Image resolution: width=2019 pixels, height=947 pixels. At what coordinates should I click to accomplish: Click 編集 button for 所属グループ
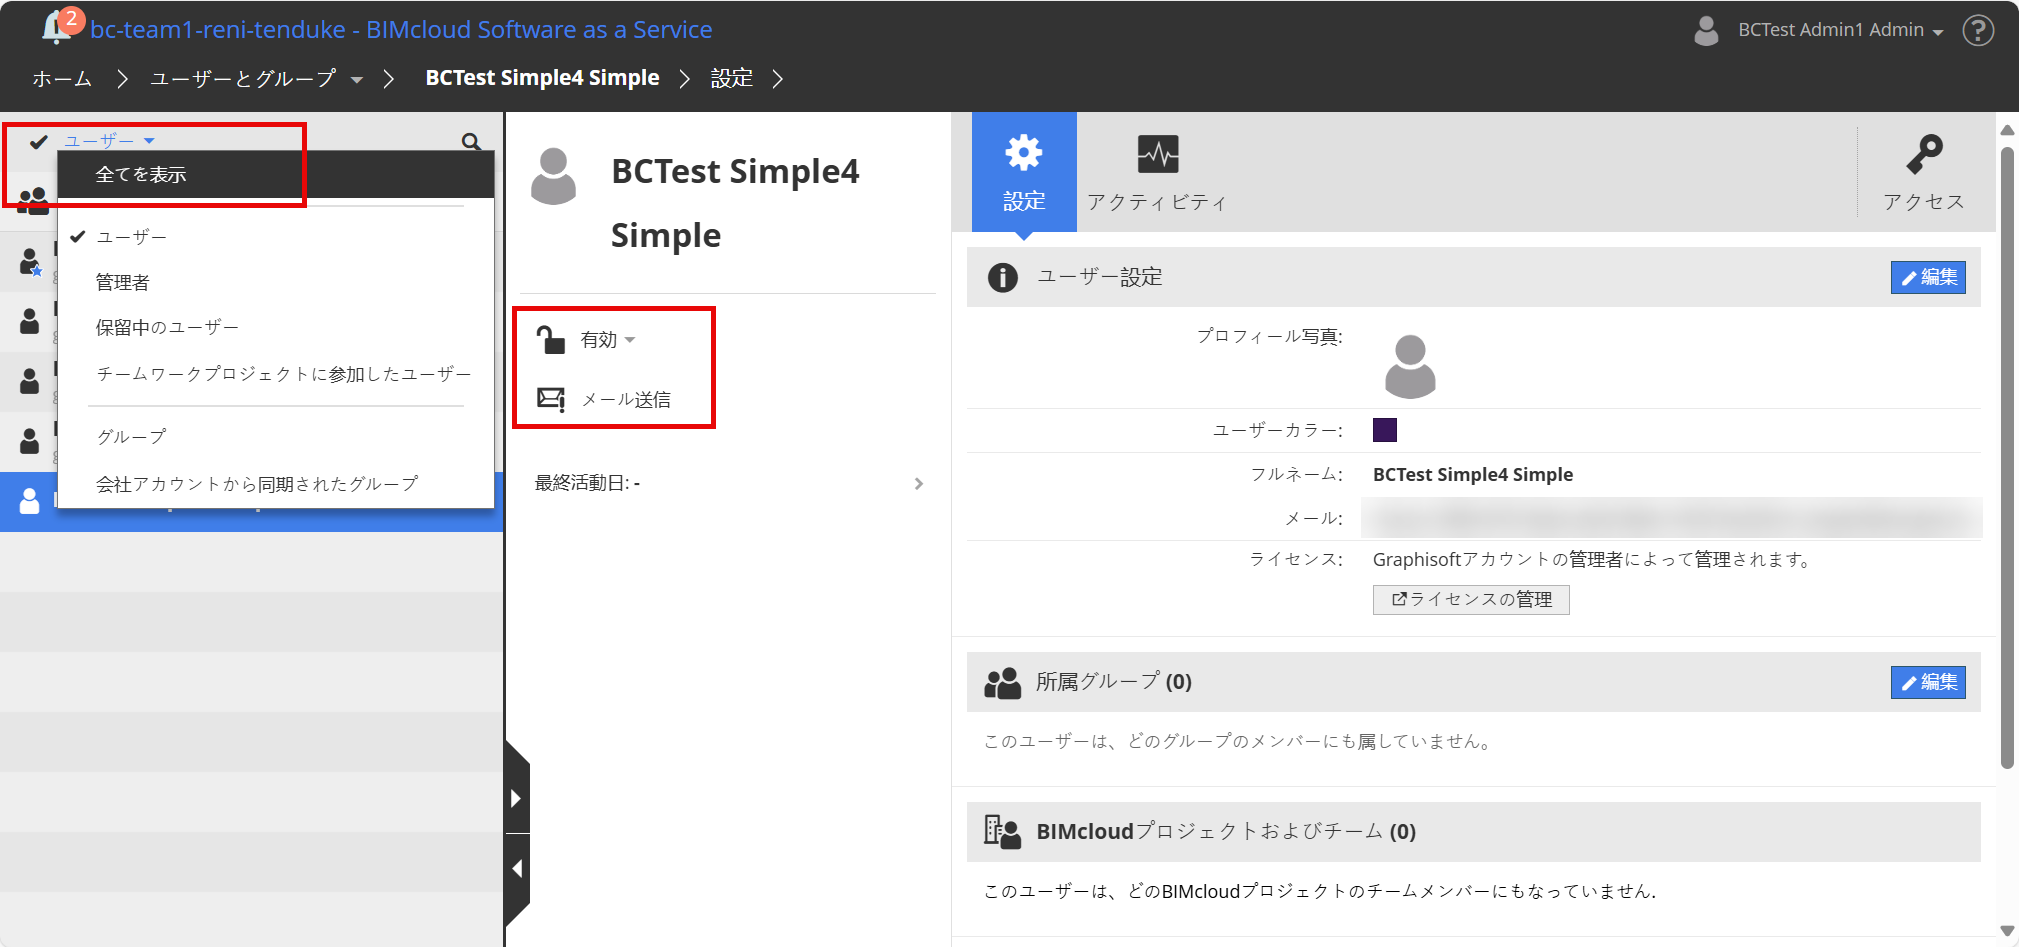pos(1928,682)
